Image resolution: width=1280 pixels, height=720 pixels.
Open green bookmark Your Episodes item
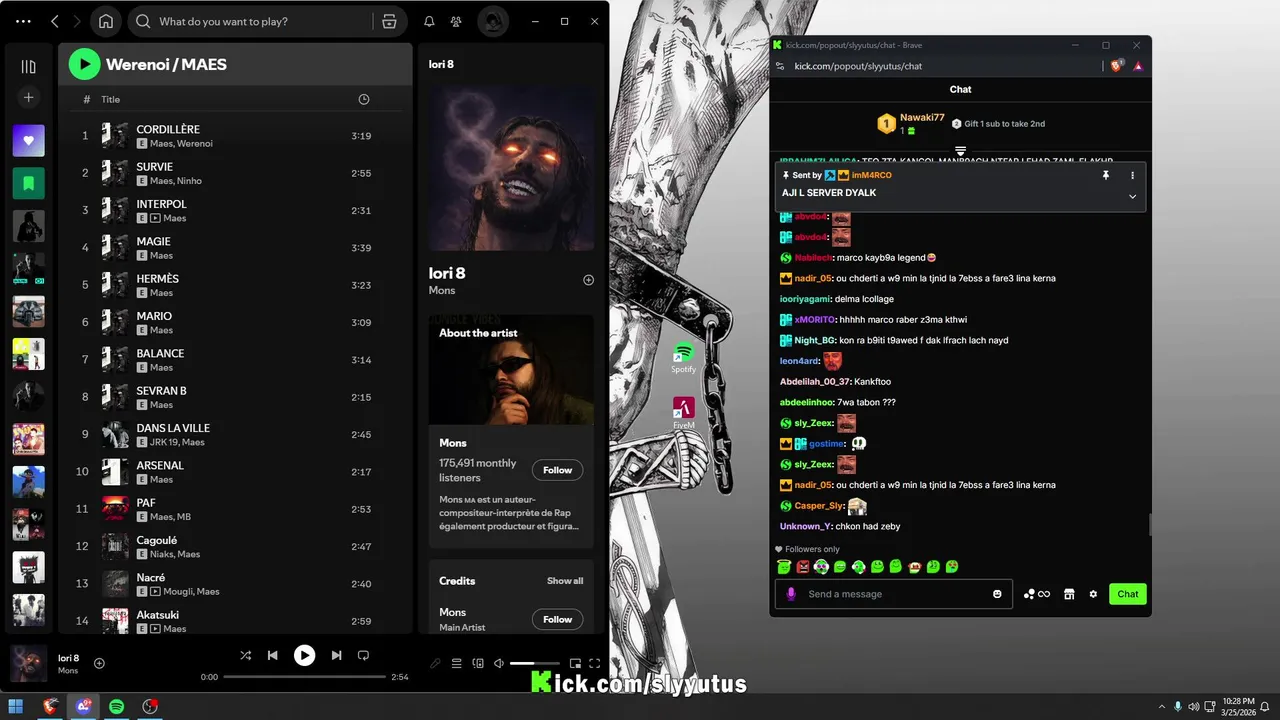point(28,183)
